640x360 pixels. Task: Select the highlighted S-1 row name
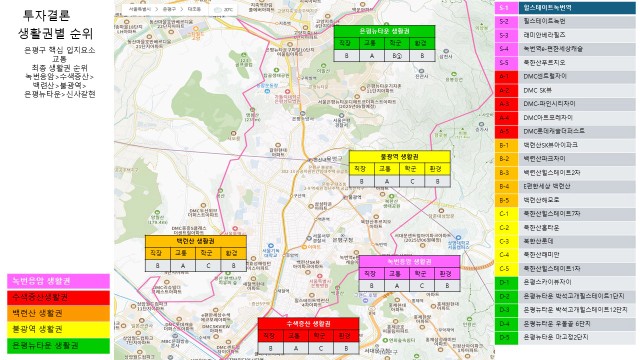577,8
